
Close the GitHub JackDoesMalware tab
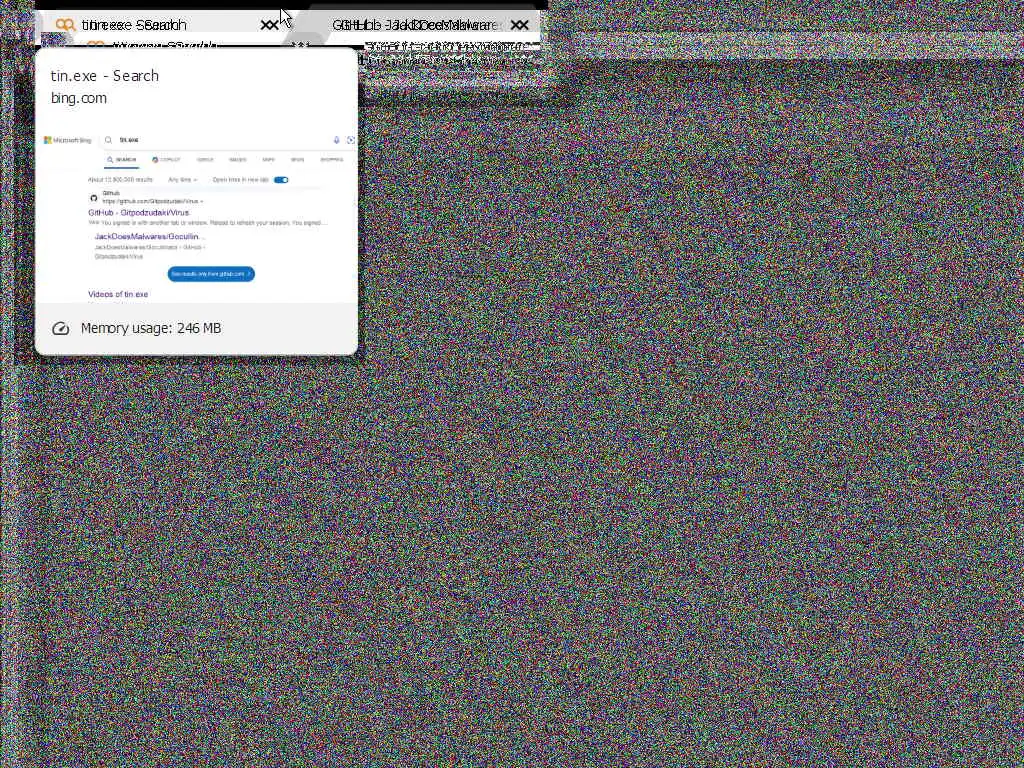520,25
